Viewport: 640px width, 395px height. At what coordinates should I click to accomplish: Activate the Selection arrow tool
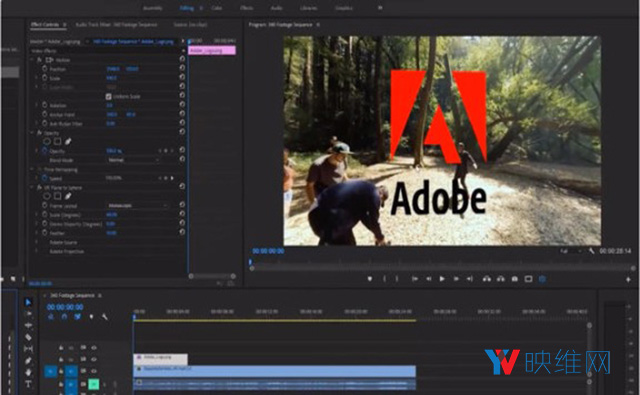(x=28, y=302)
